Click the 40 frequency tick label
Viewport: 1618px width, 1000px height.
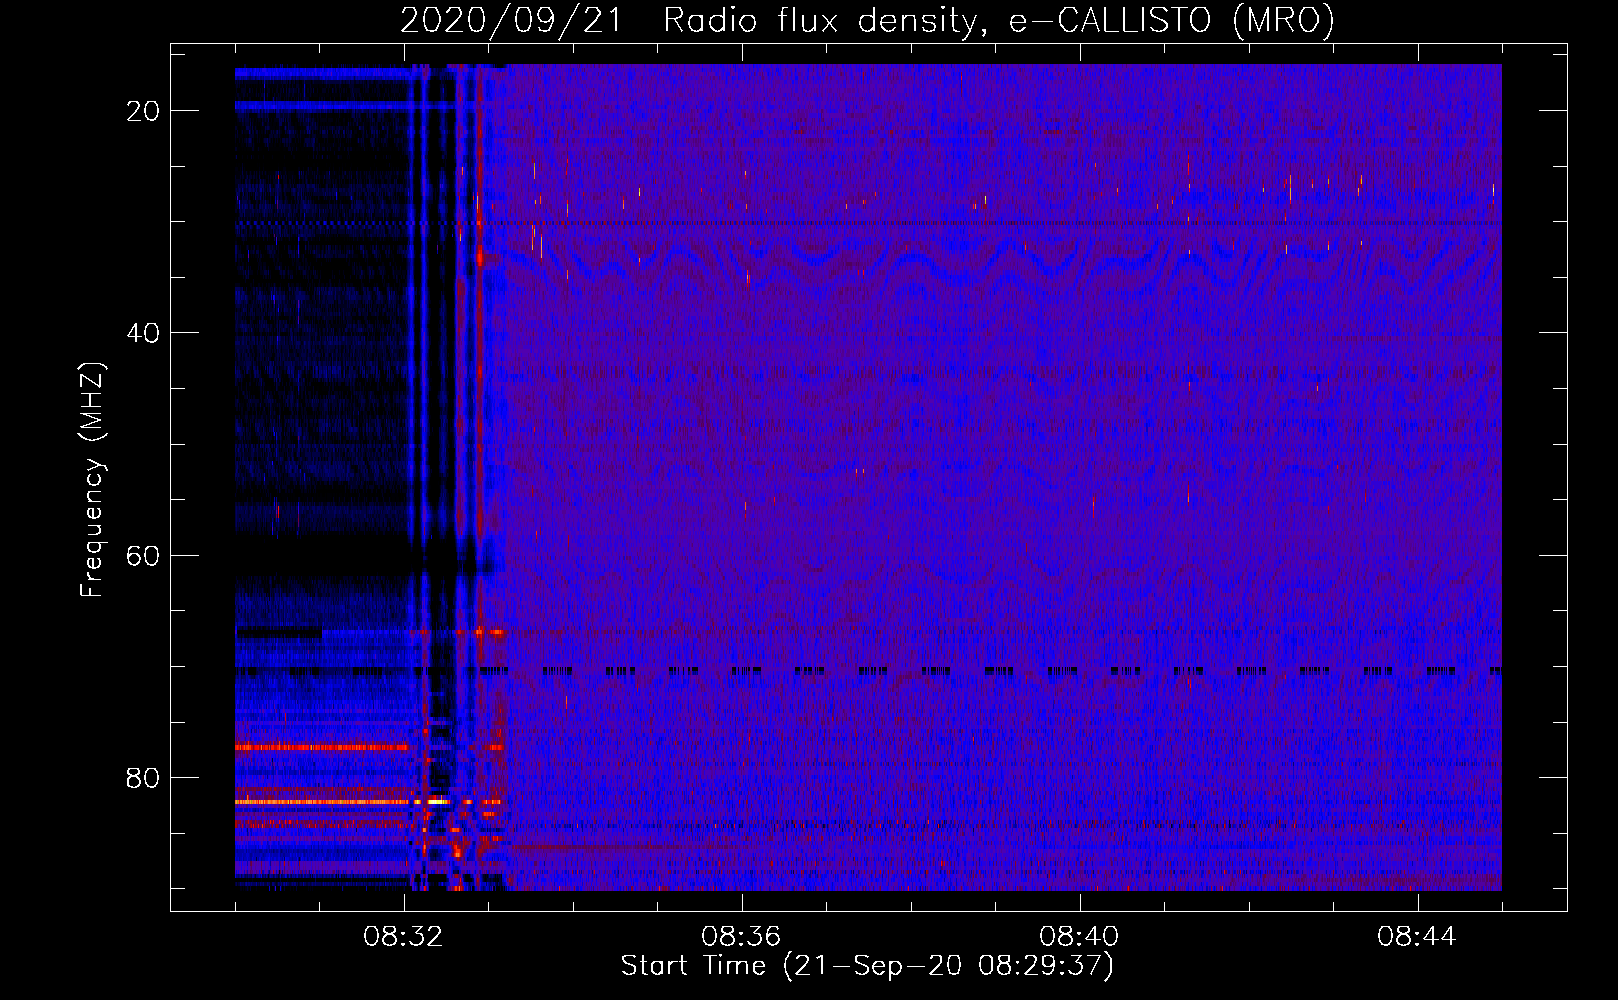pyautogui.click(x=143, y=333)
